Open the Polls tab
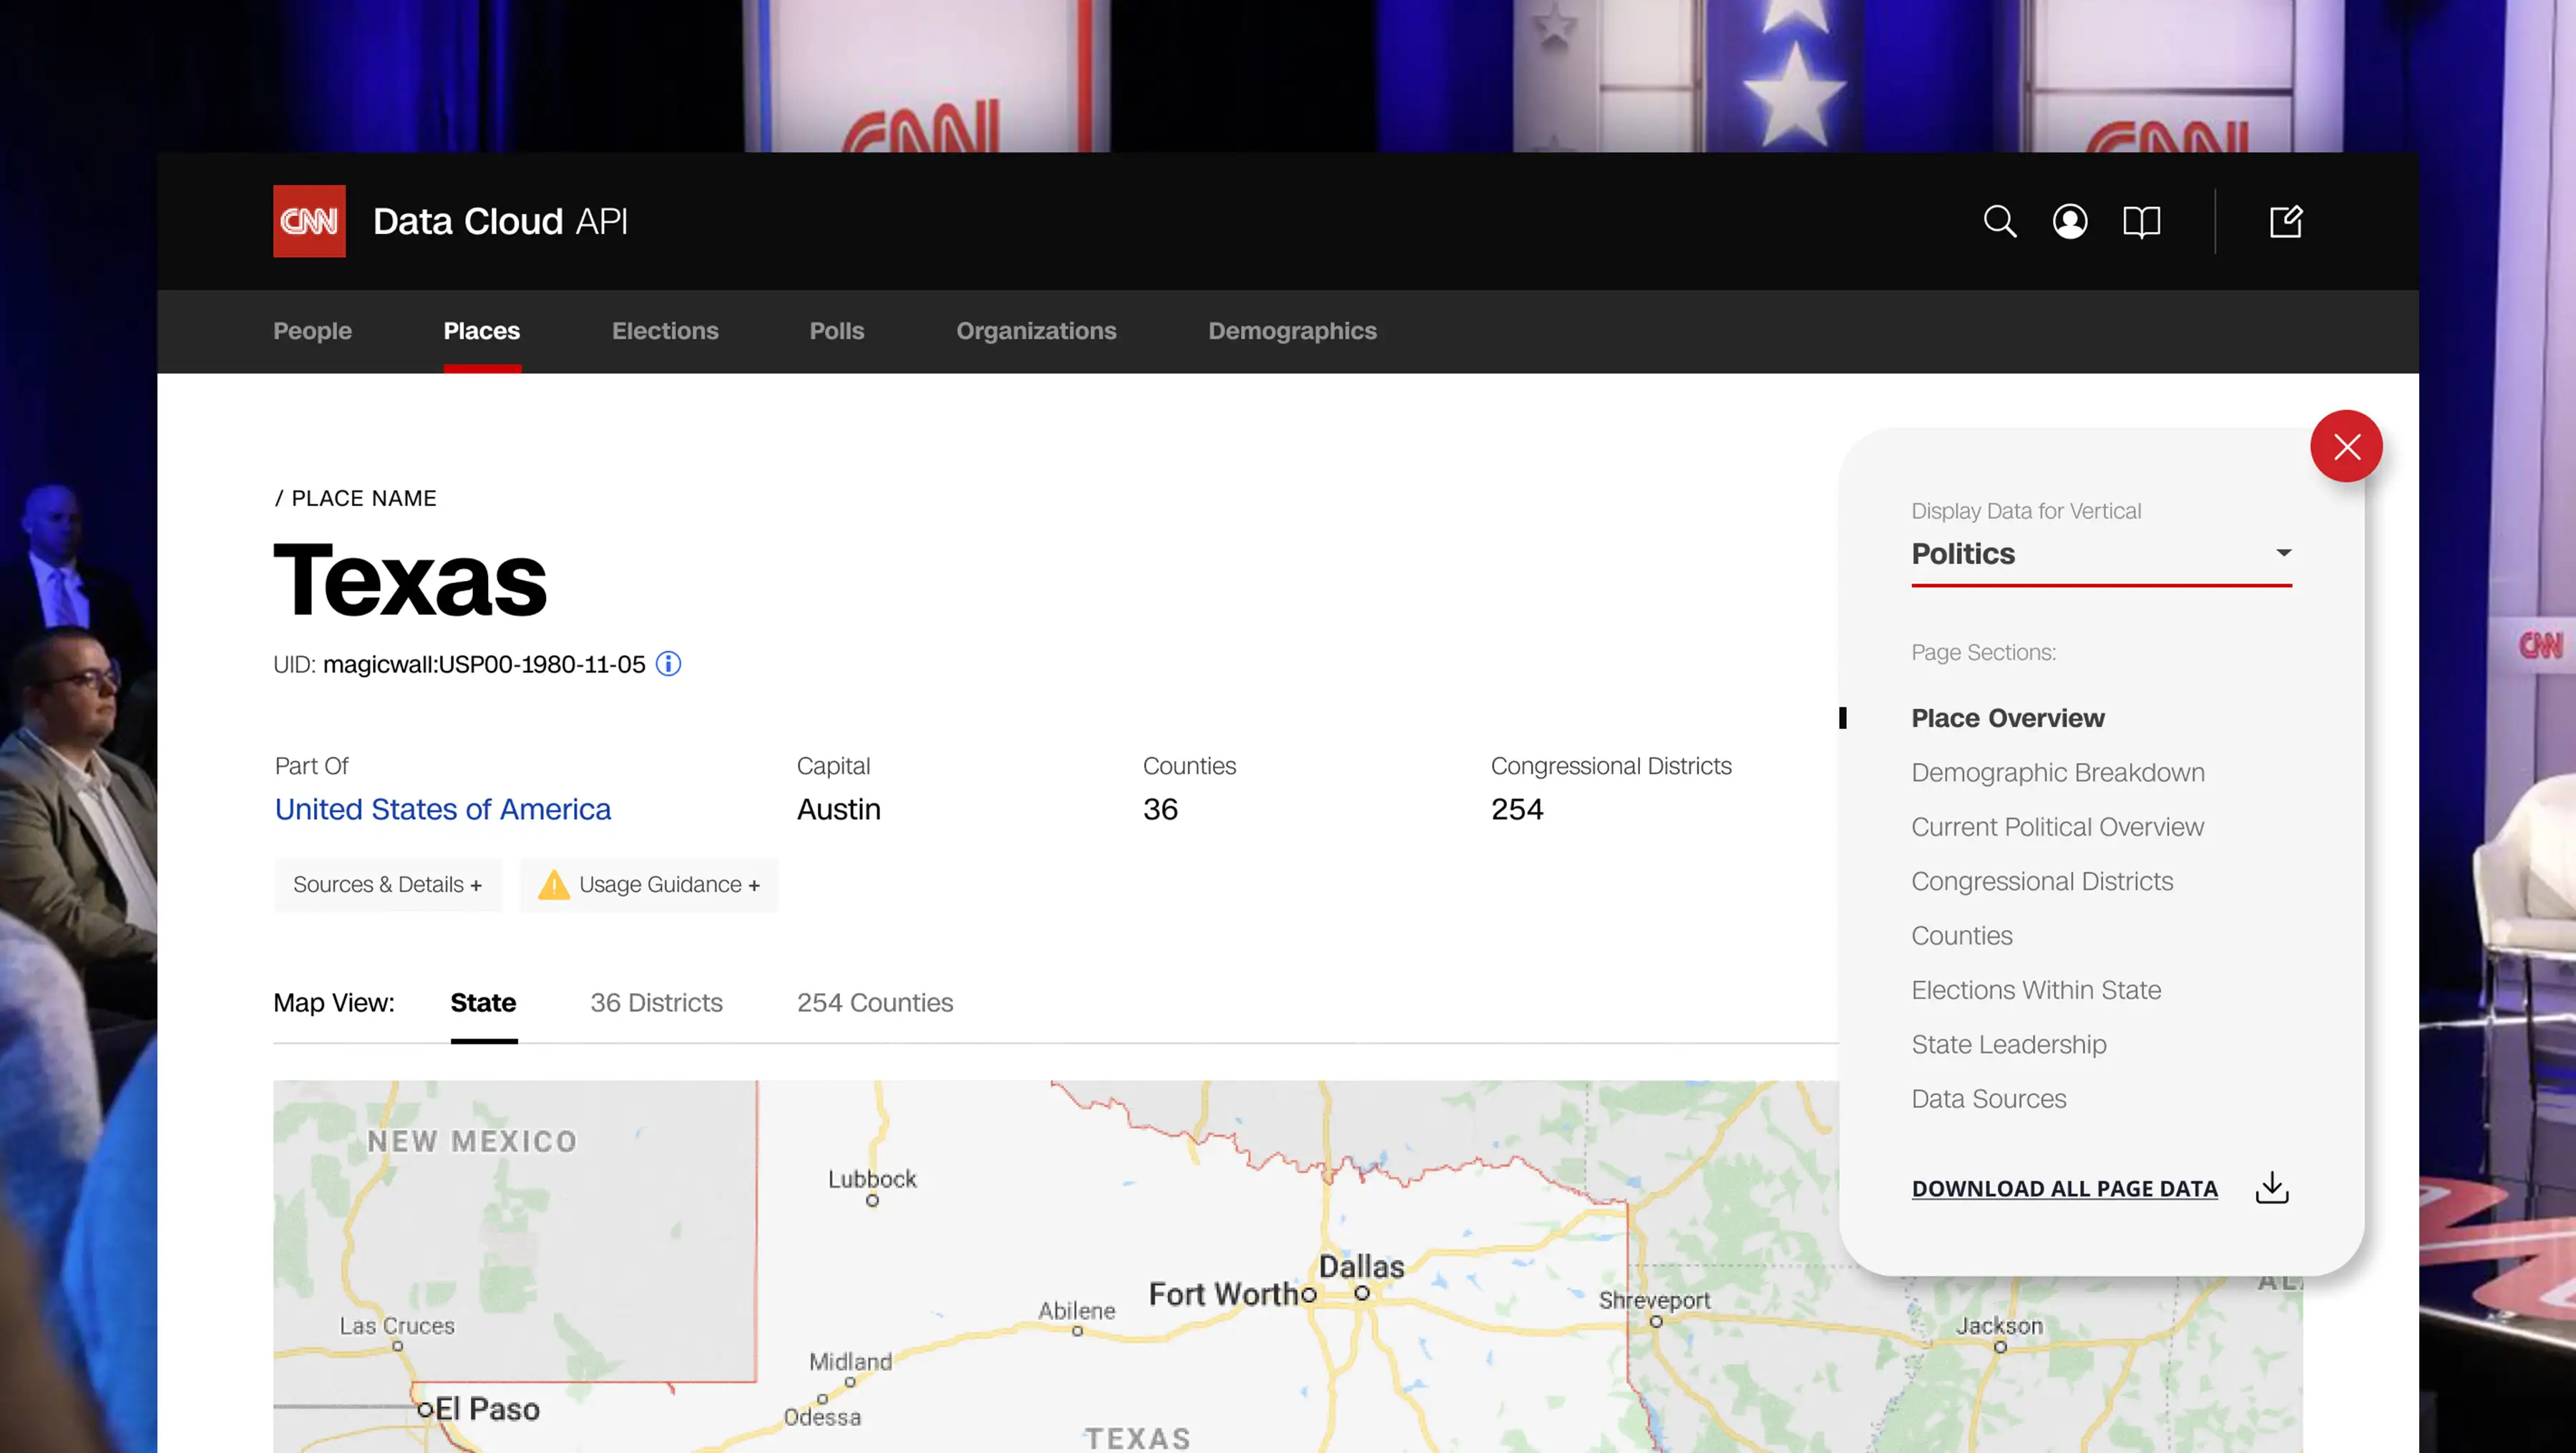The height and width of the screenshot is (1453, 2576). [836, 331]
